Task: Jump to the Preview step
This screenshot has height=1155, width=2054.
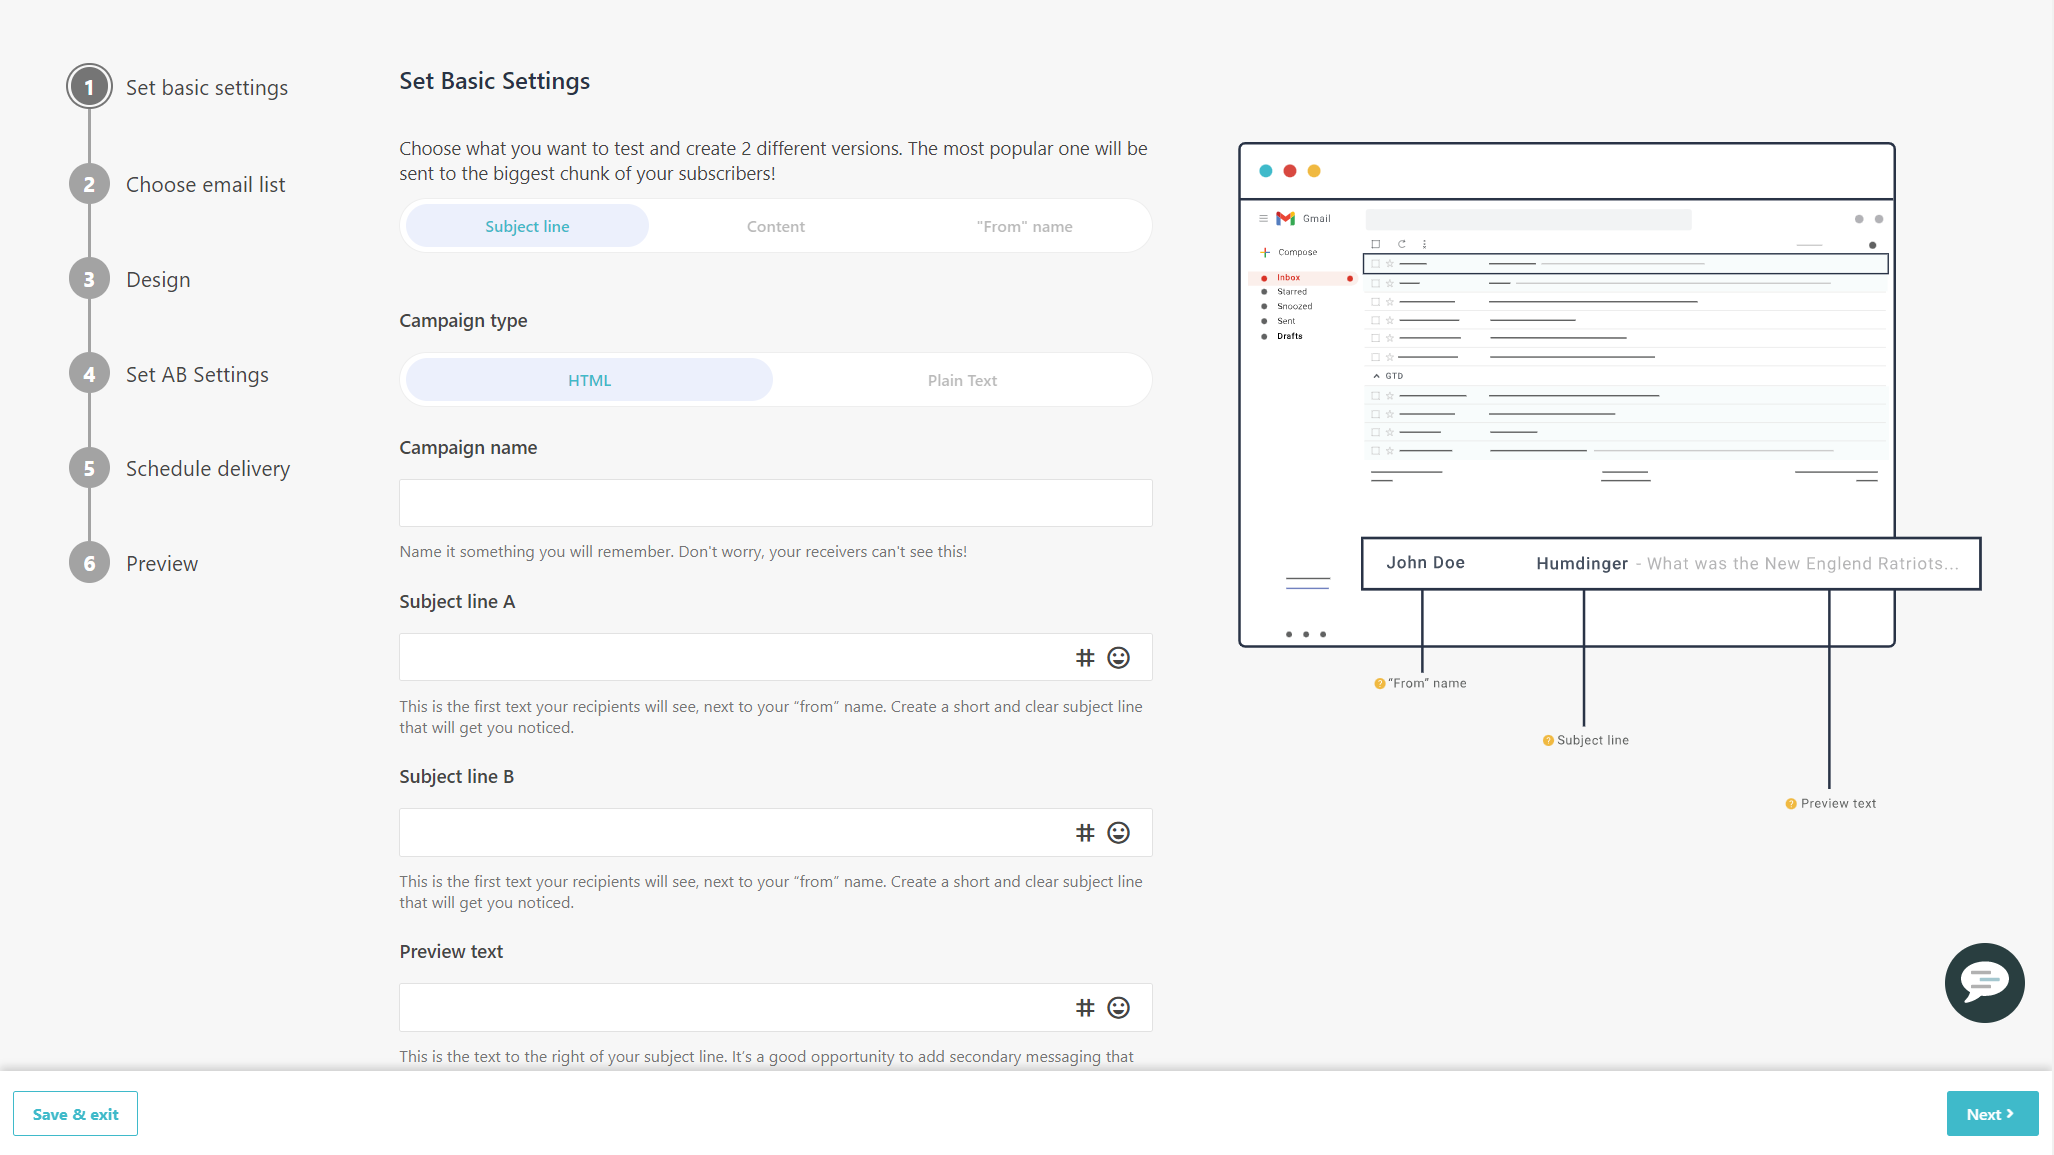Action: click(x=89, y=562)
